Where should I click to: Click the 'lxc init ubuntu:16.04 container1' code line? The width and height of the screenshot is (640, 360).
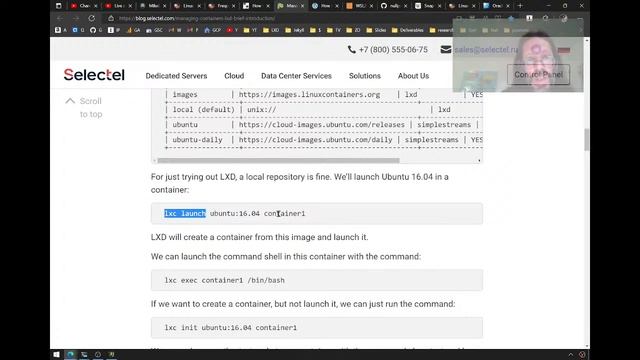point(231,328)
